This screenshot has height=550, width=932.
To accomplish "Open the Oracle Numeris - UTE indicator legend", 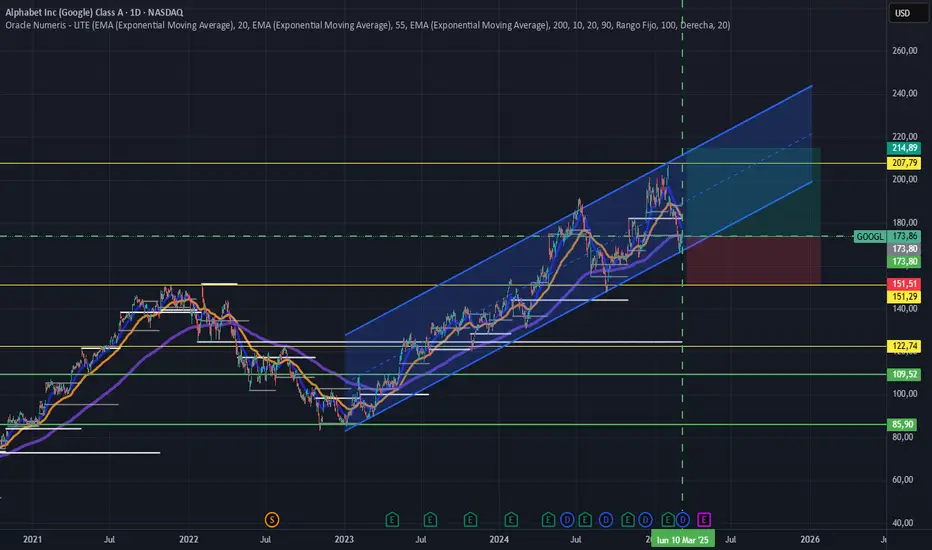I will click(368, 25).
